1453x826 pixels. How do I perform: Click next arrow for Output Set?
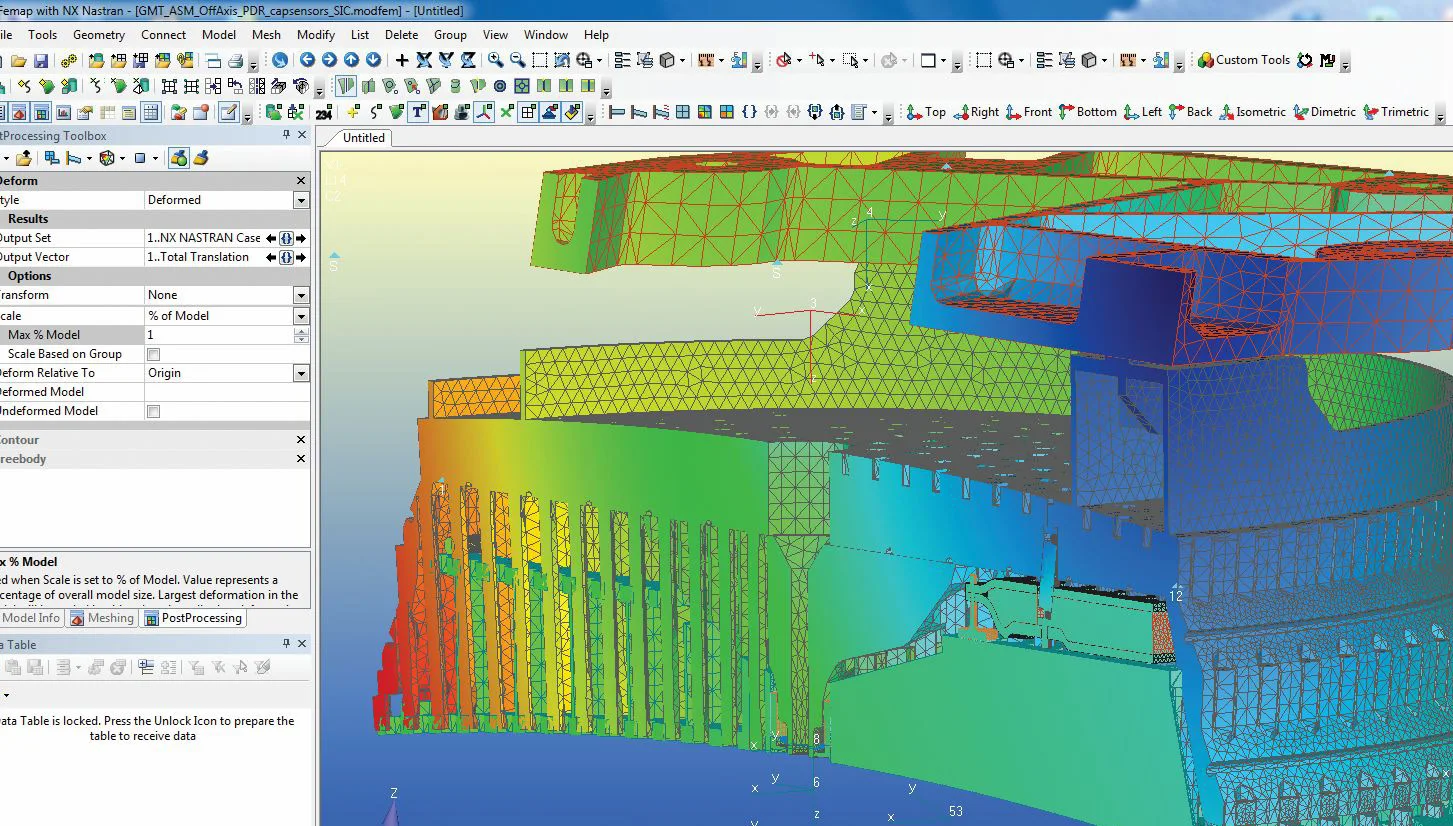301,238
